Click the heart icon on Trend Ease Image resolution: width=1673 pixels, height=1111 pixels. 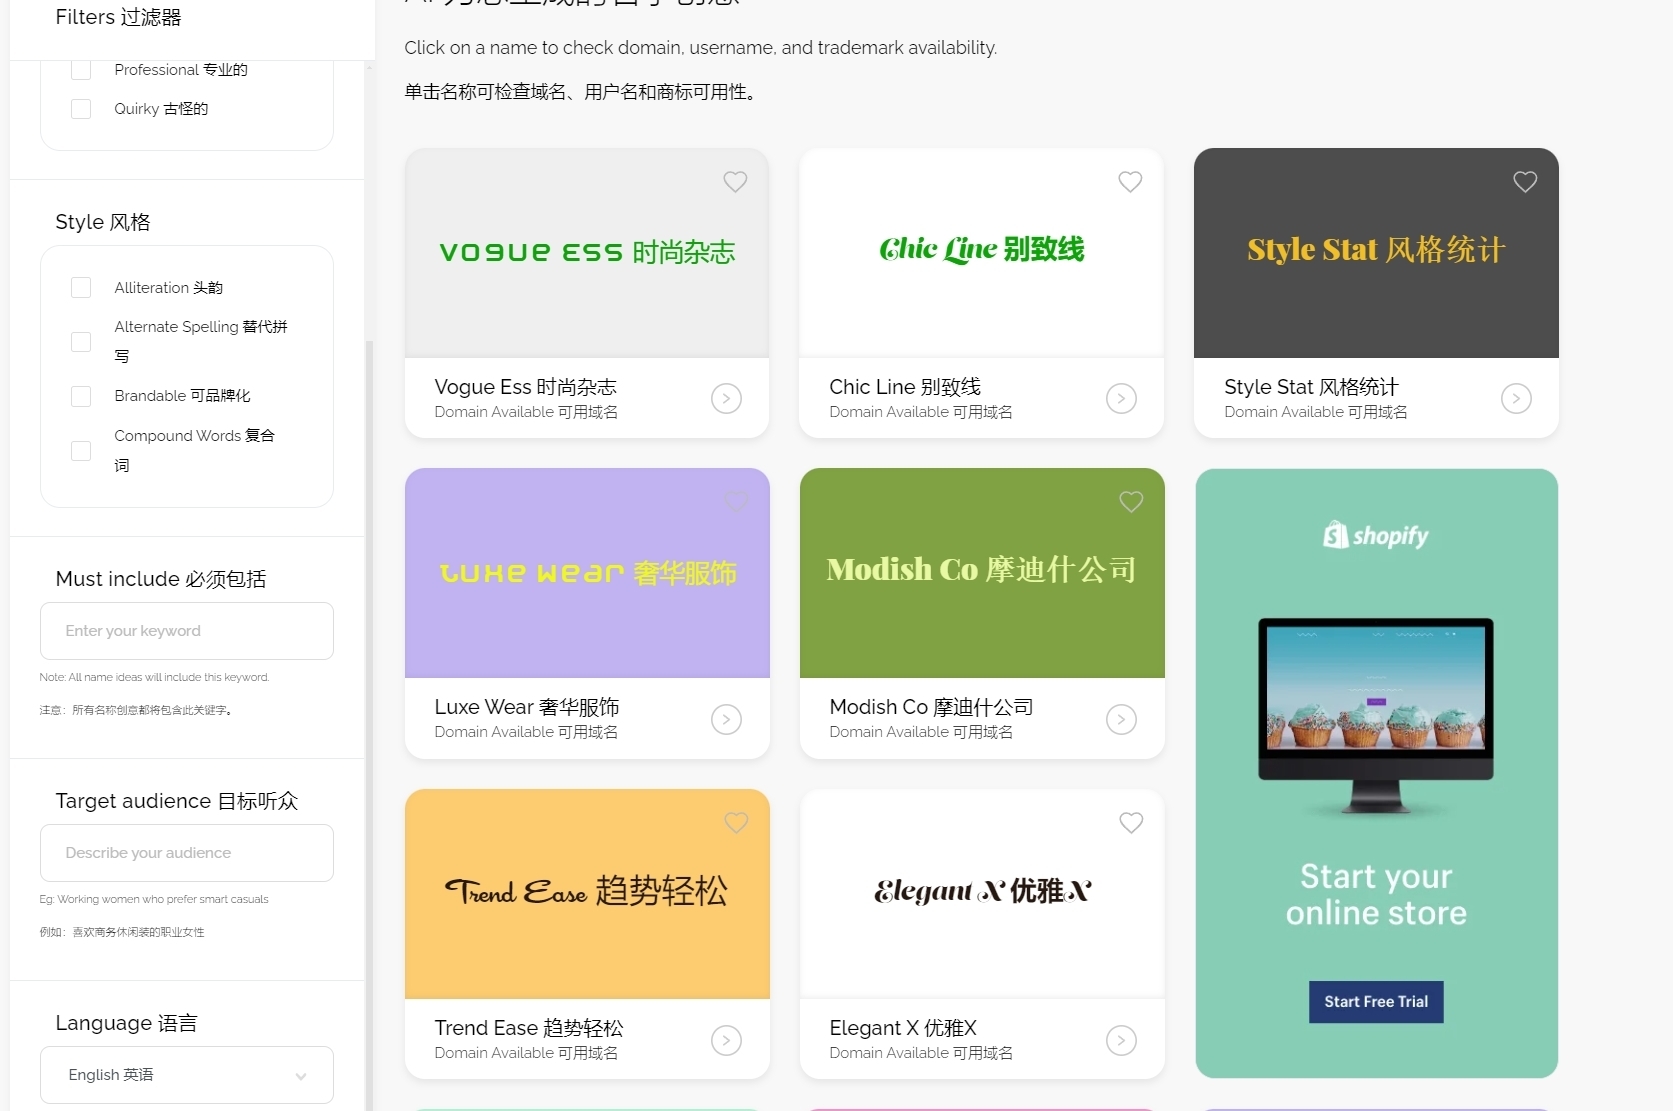(736, 823)
